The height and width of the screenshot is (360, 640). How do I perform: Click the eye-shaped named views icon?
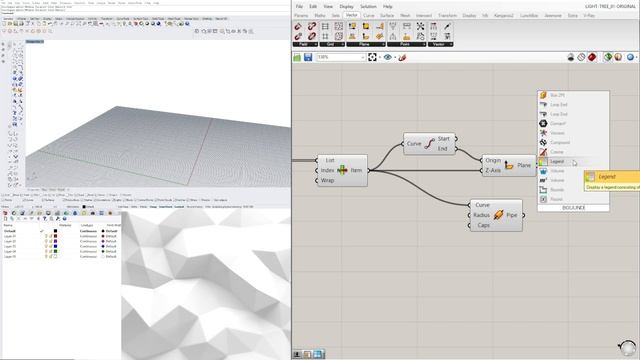pos(388,57)
